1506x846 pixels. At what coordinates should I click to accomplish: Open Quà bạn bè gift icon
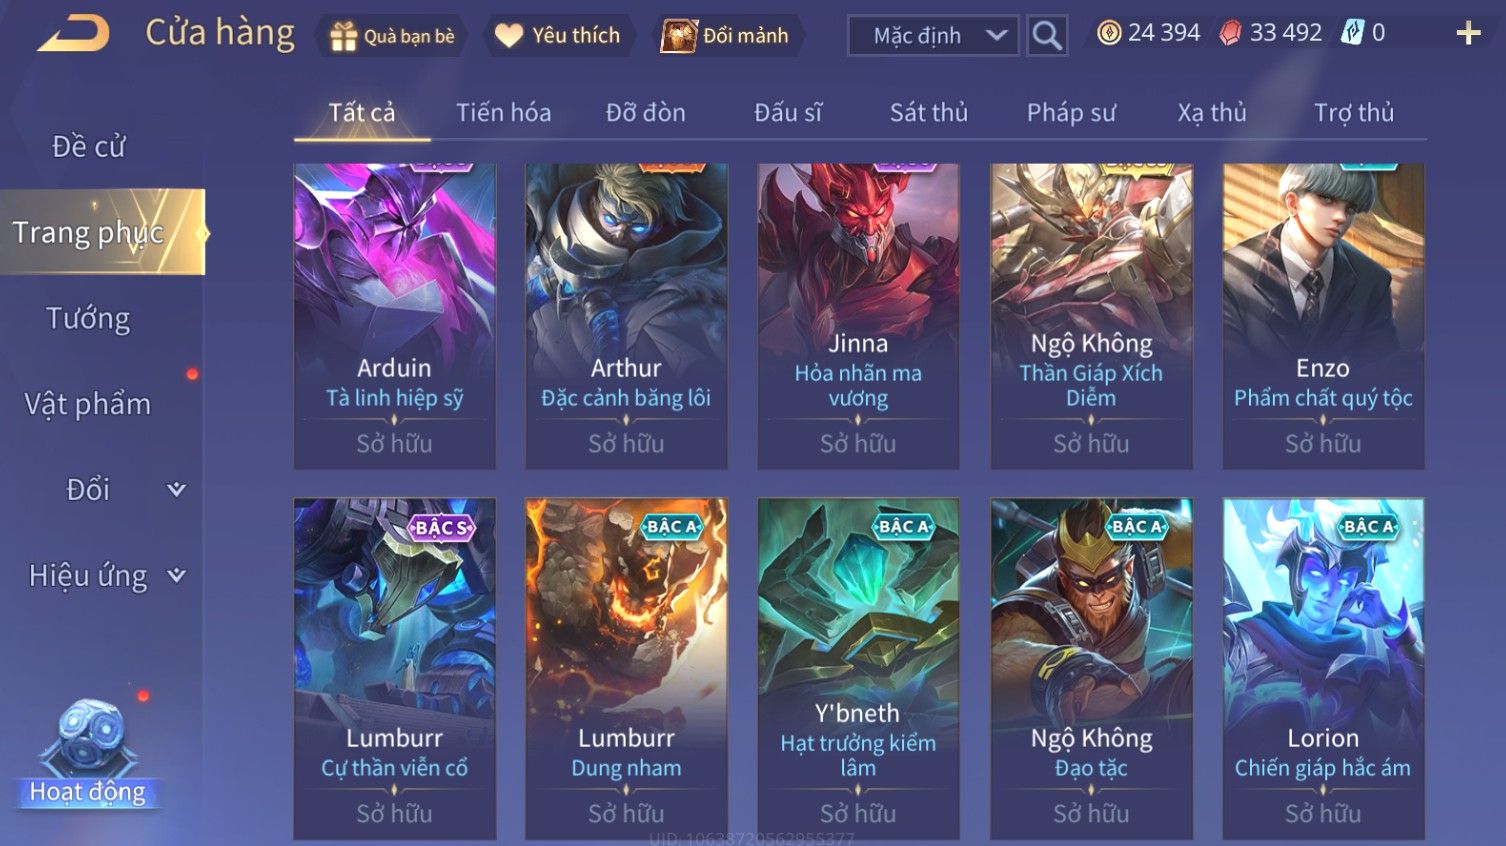tap(343, 36)
